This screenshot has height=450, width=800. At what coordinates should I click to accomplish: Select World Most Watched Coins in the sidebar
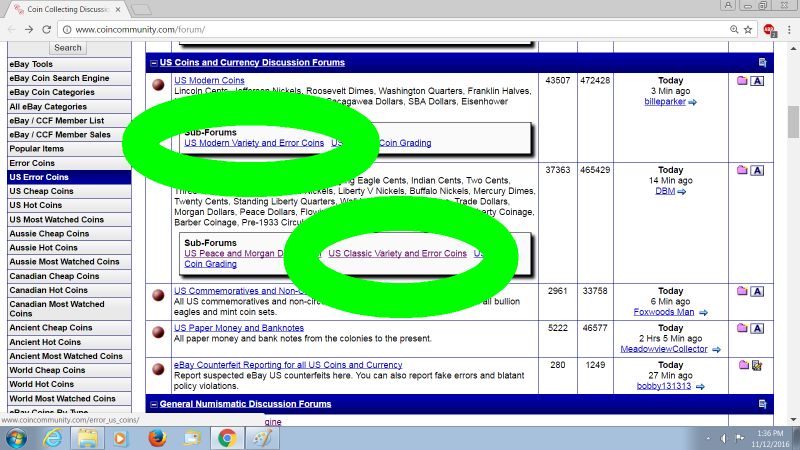coord(69,398)
